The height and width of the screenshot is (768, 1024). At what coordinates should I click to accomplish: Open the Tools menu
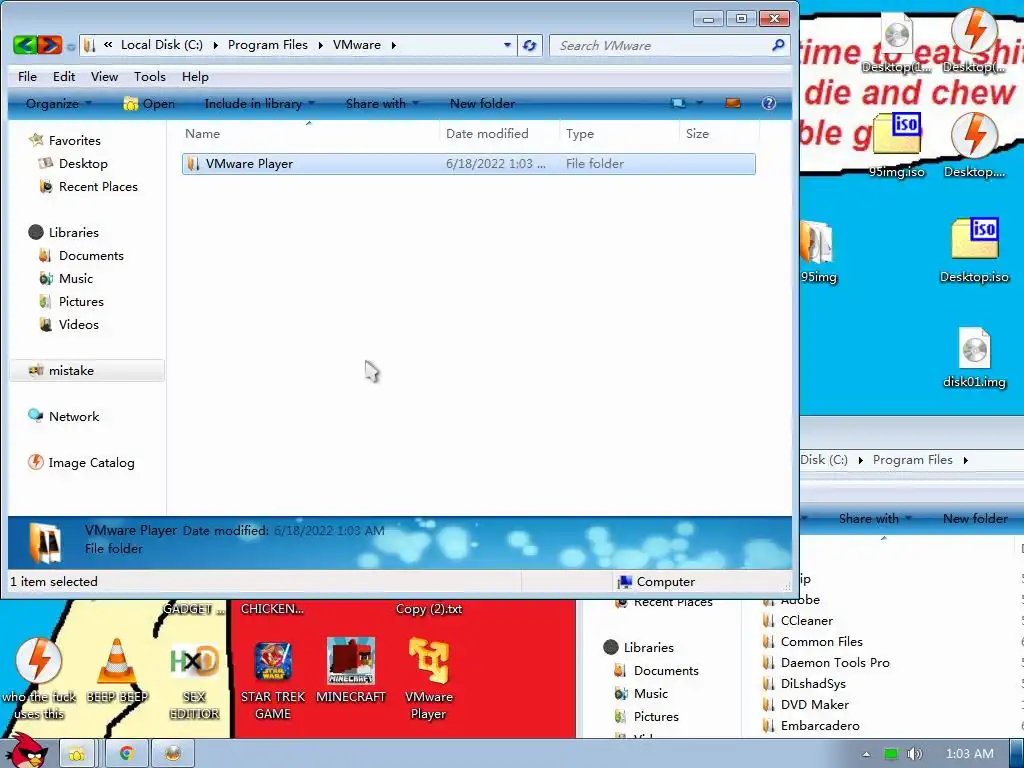tap(150, 76)
